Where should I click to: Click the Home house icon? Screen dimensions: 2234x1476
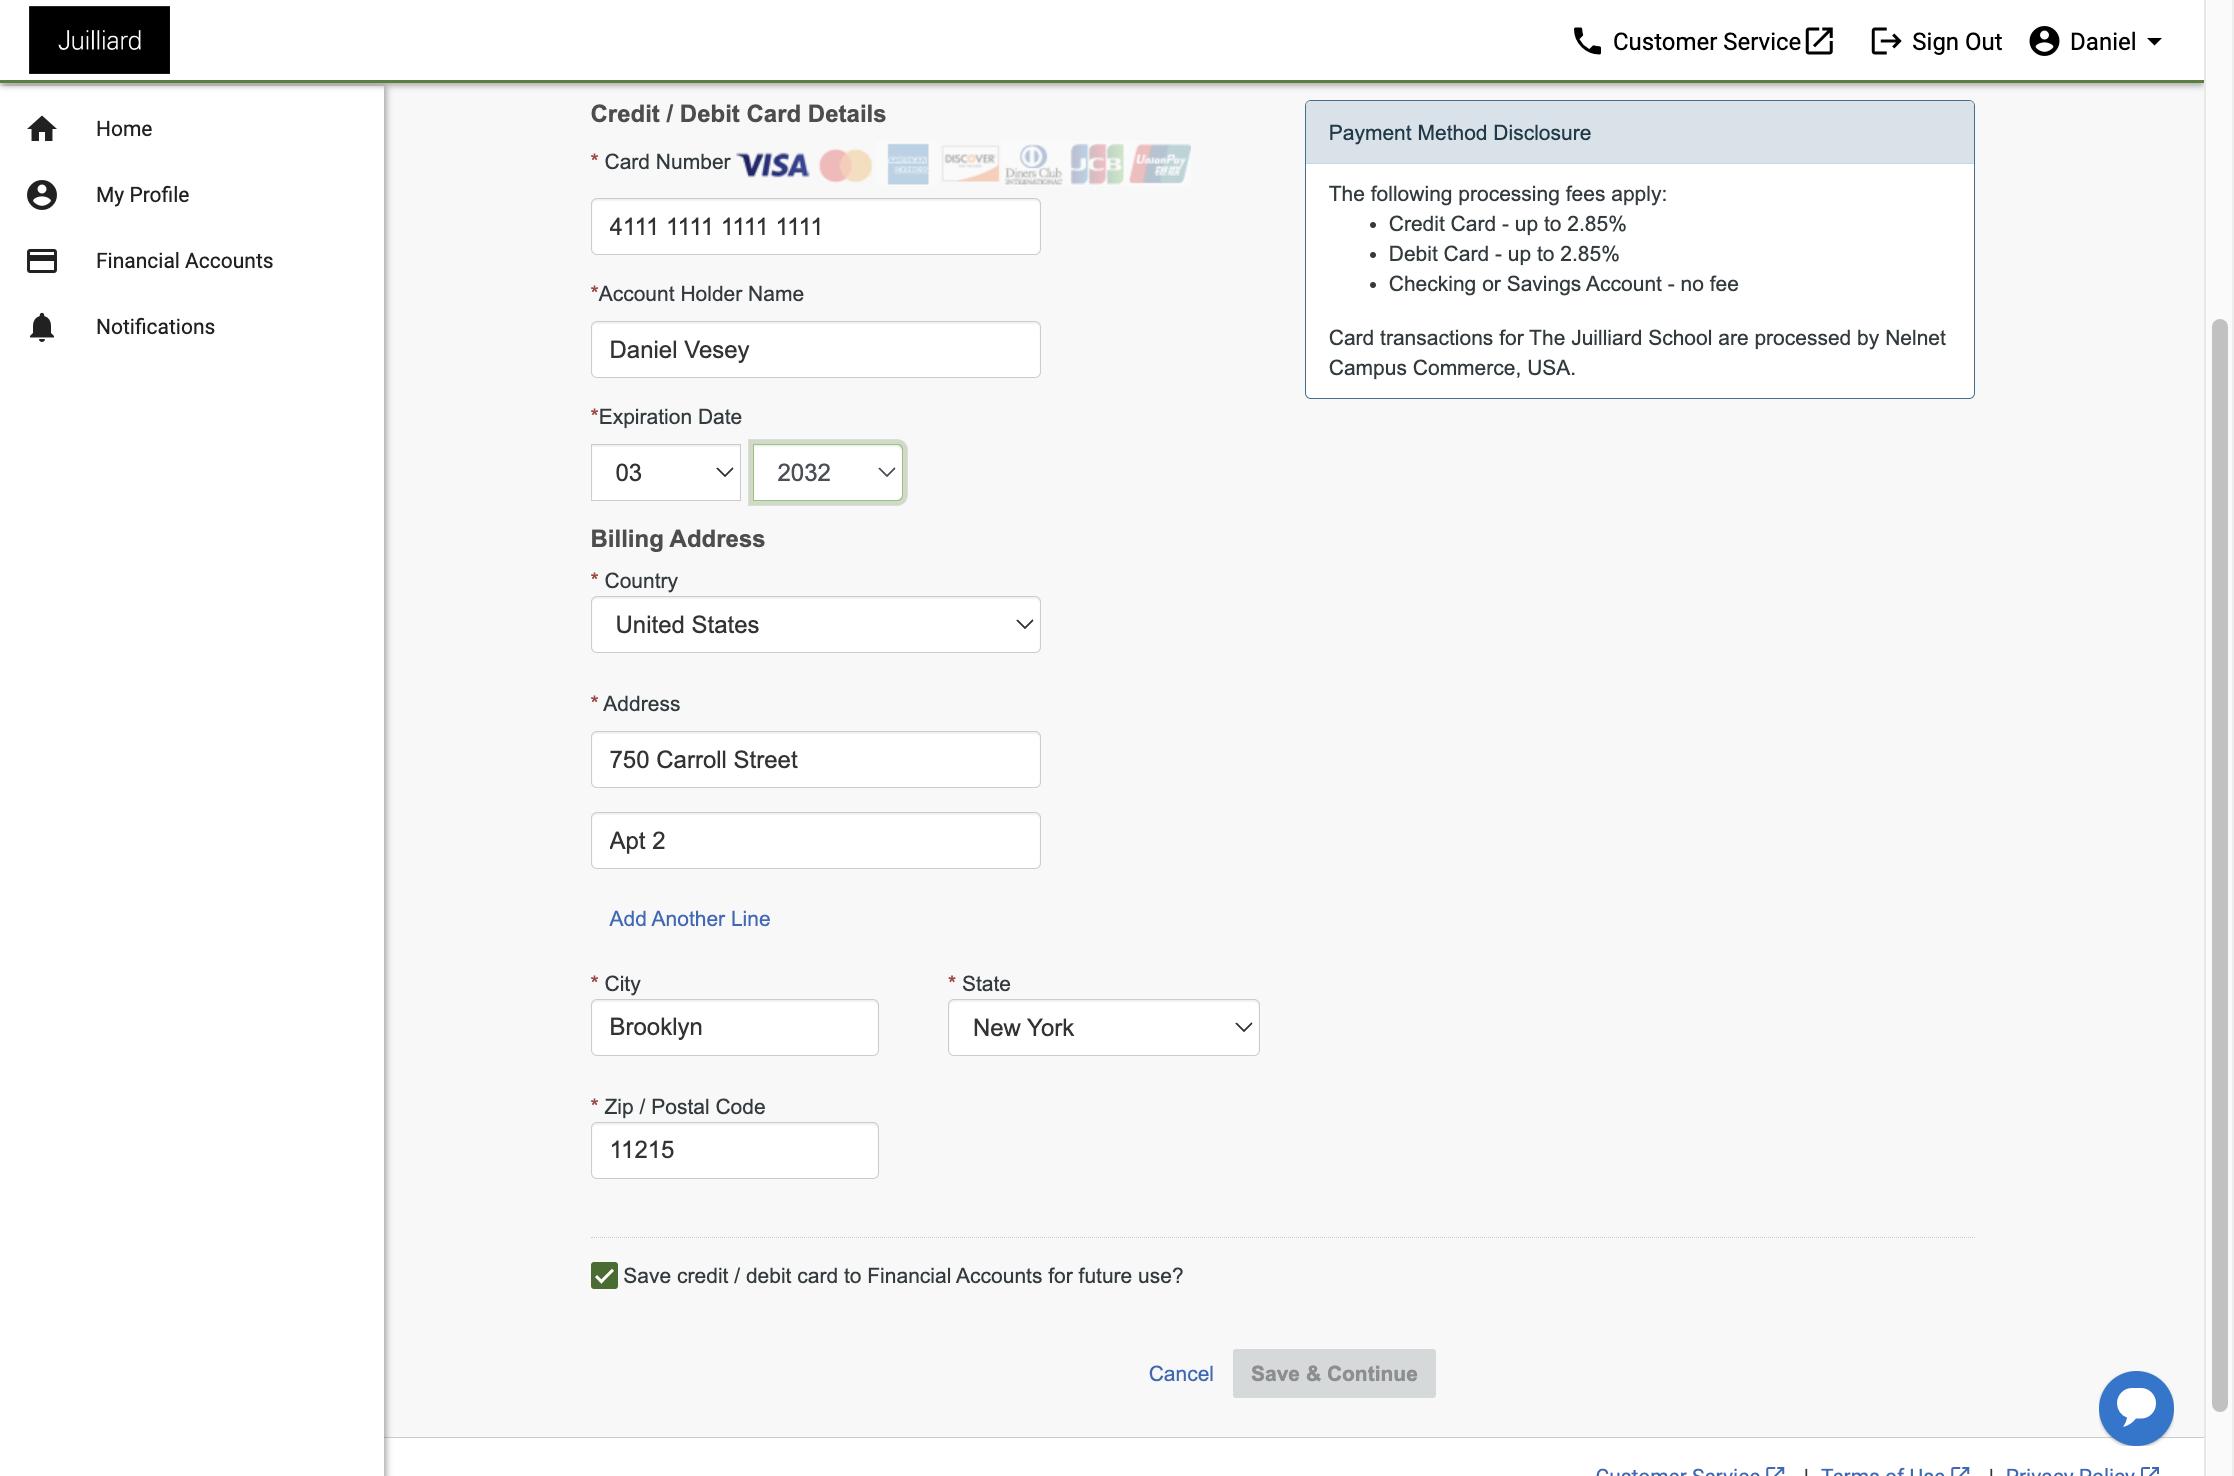click(42, 129)
